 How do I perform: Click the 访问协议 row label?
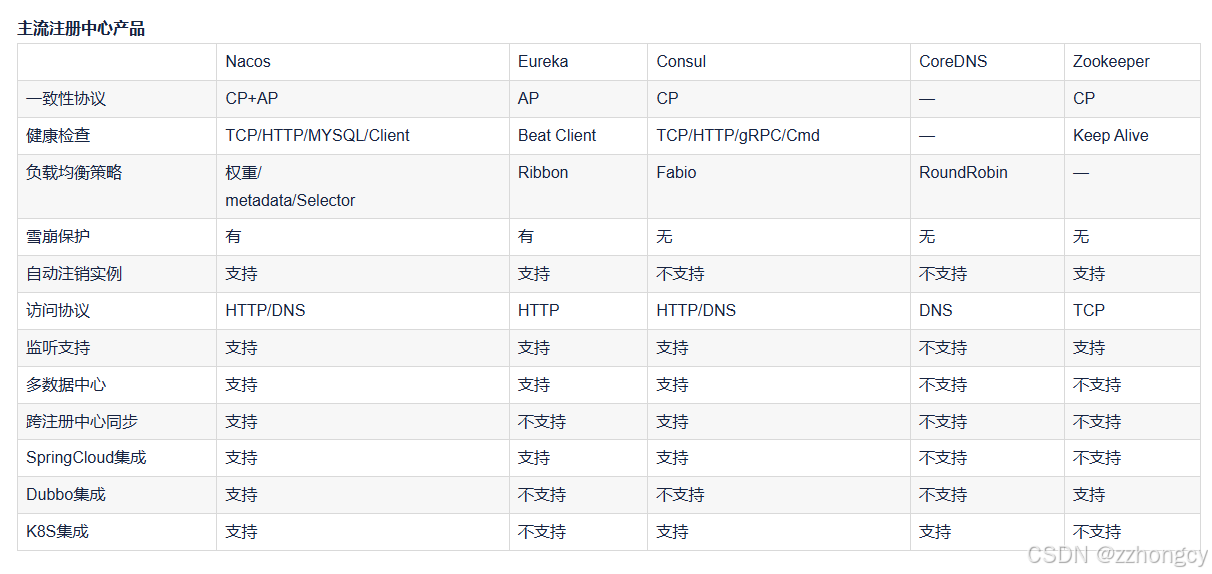coord(58,311)
